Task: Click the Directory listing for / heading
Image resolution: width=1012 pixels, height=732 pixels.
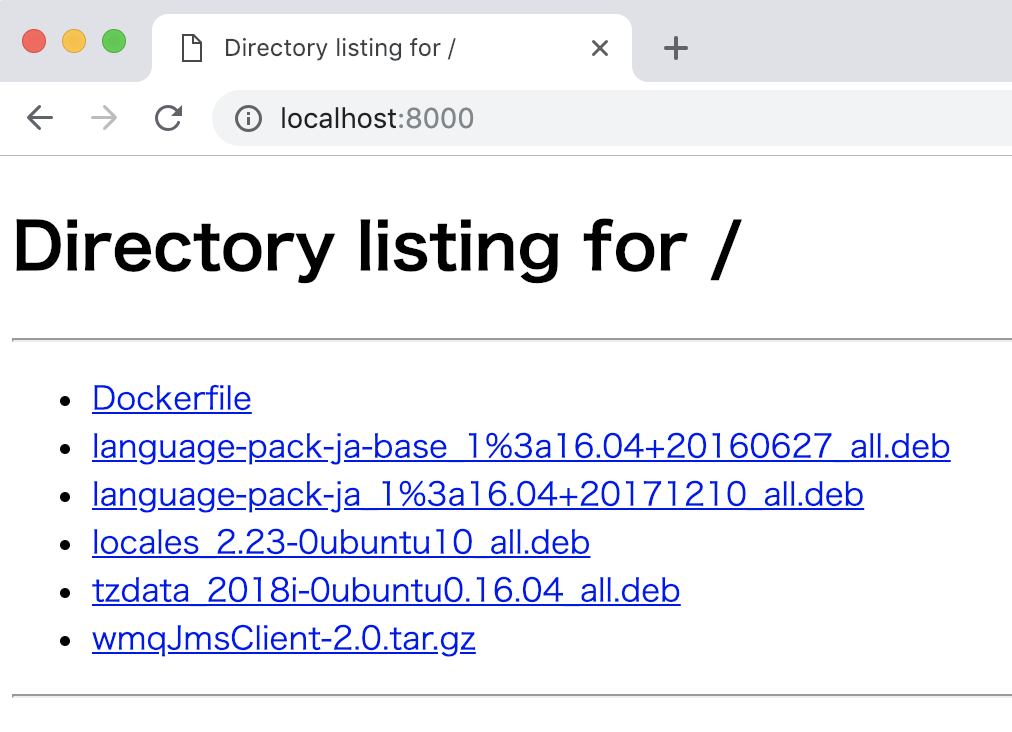Action: (x=378, y=249)
